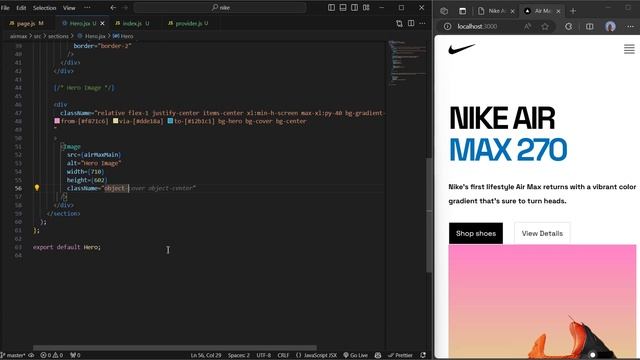Click the icon between Go Live and Prettier
This screenshot has width=640, height=360.
pos(378,355)
